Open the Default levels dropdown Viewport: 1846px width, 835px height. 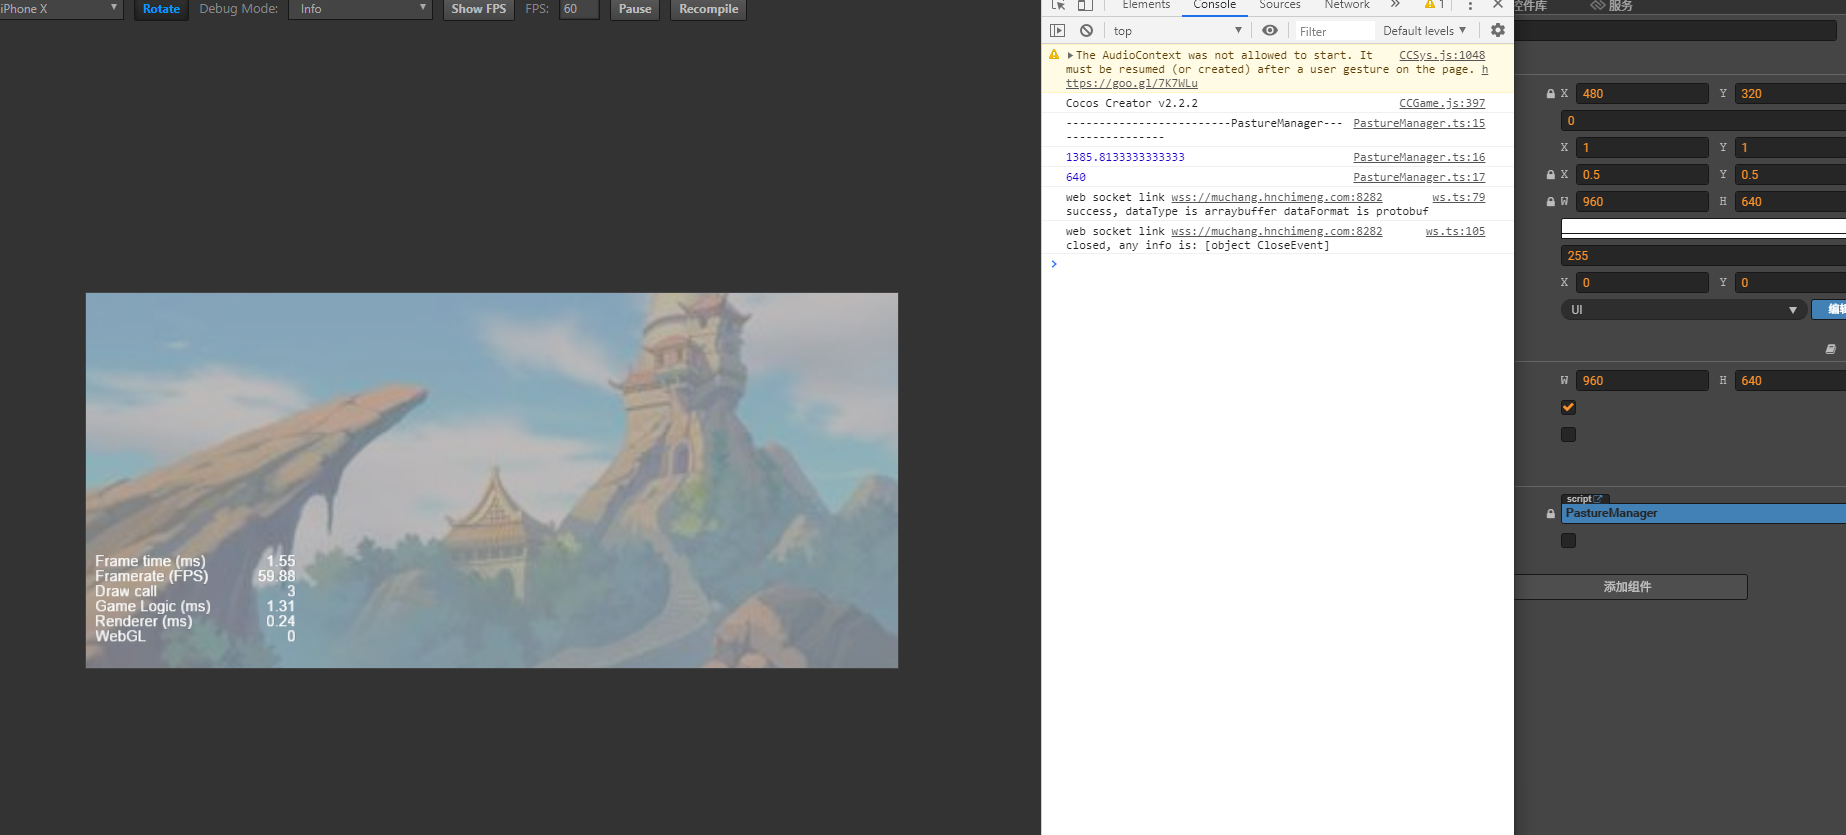tap(1424, 31)
